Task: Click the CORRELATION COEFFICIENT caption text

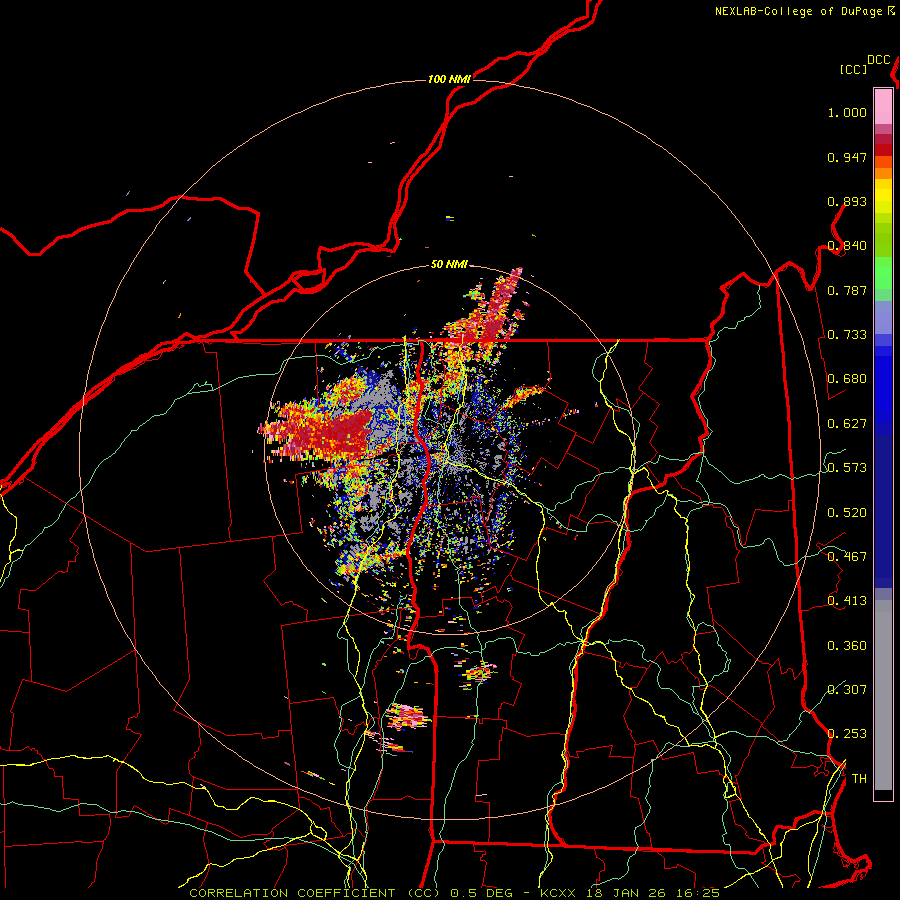Action: 292,893
